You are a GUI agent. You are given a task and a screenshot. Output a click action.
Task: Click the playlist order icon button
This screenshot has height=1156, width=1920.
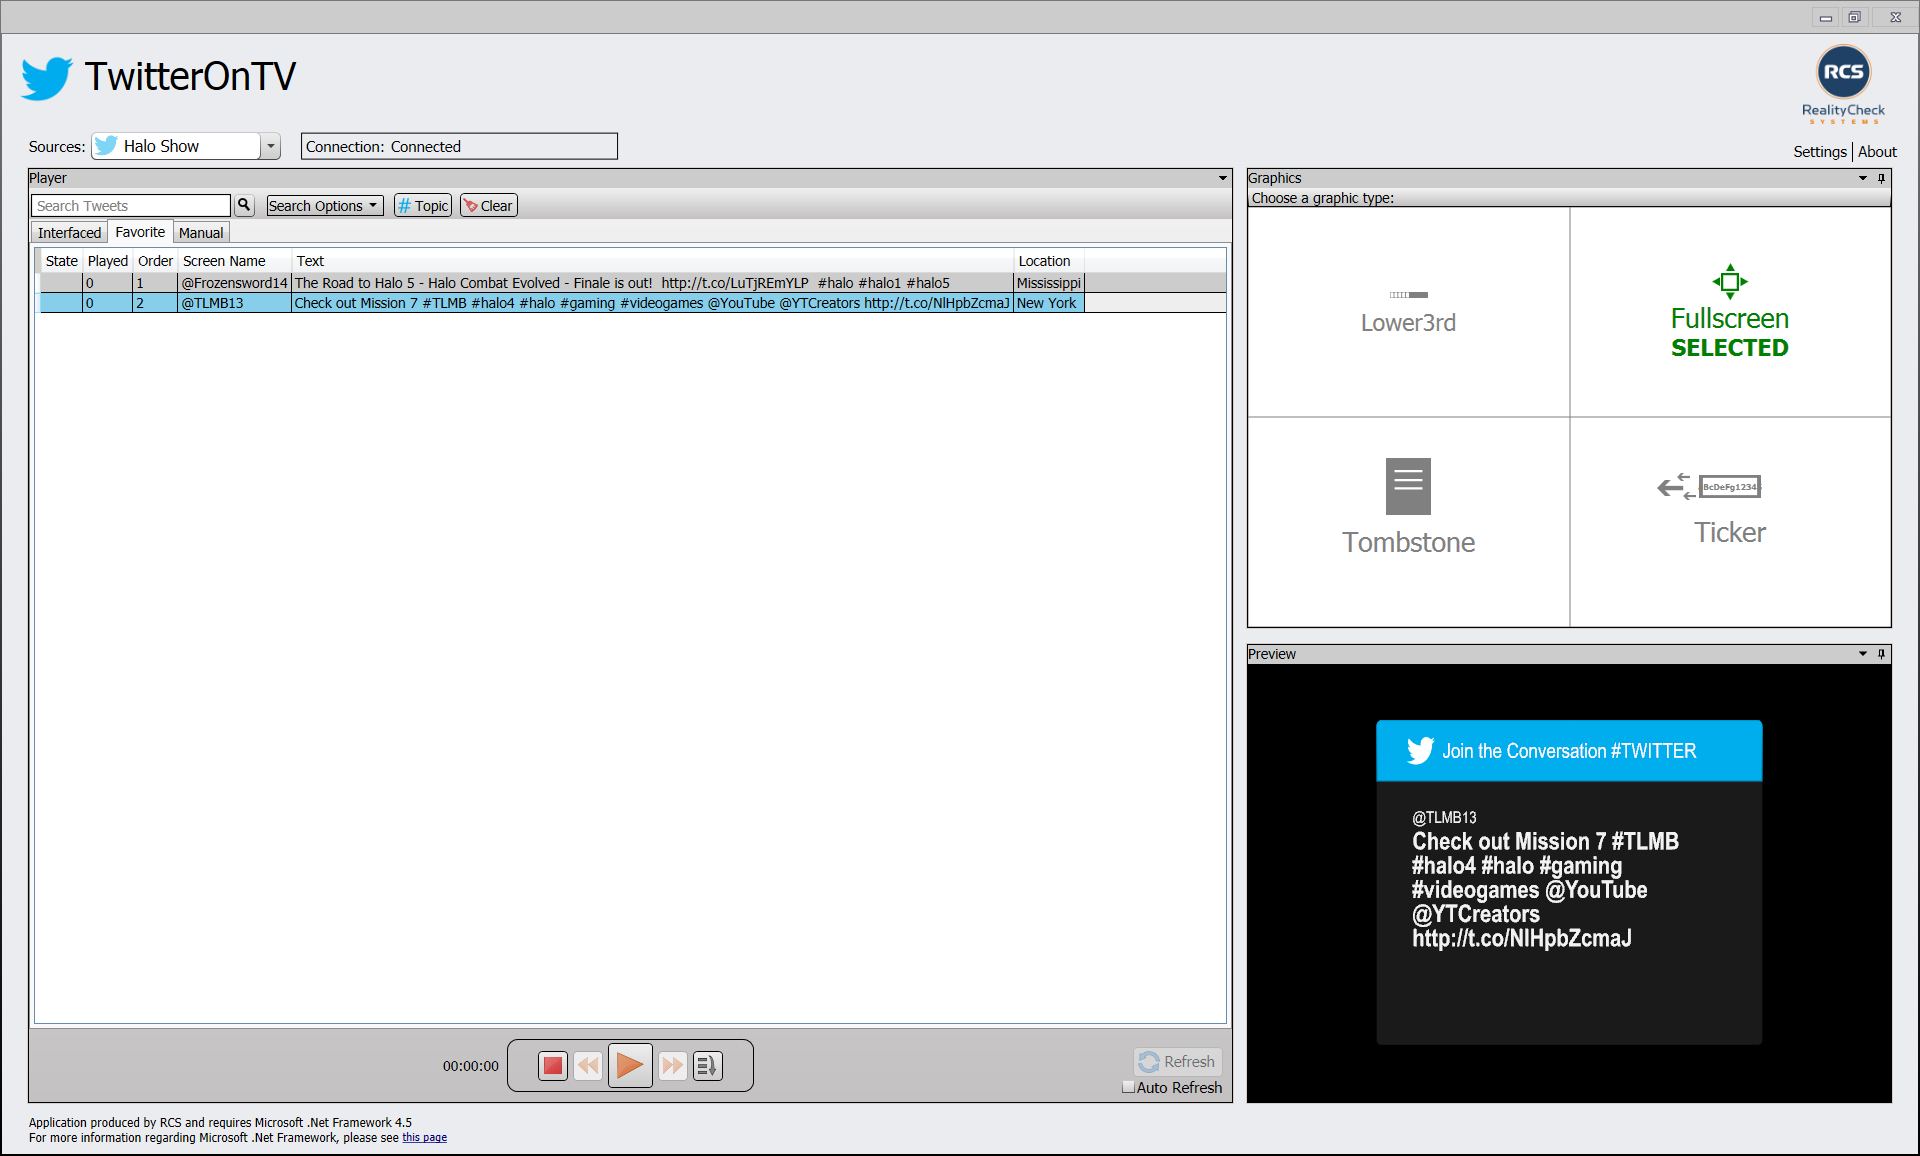[x=707, y=1065]
